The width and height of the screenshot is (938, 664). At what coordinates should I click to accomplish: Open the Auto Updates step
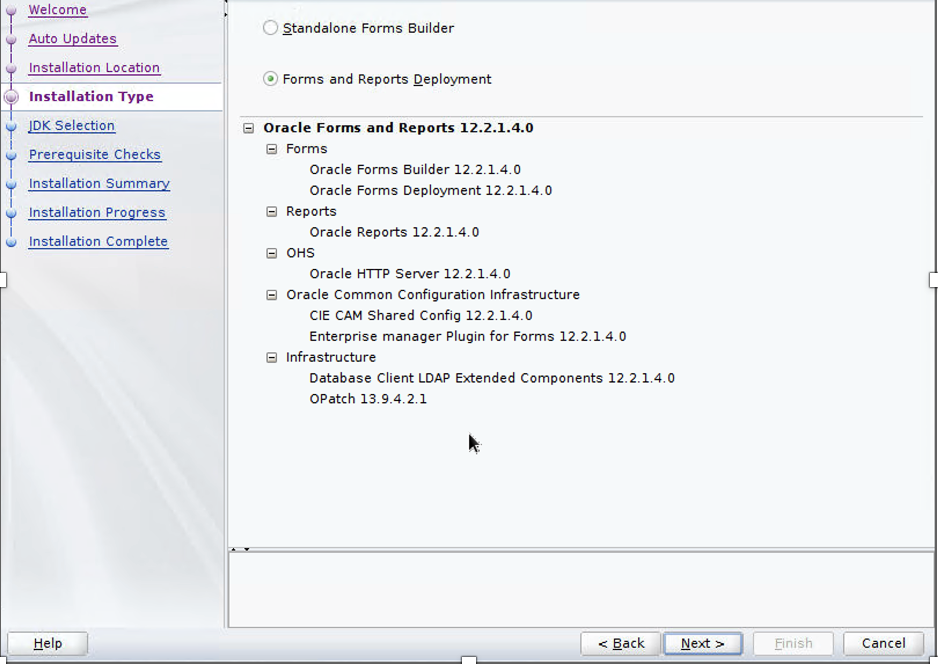point(72,39)
